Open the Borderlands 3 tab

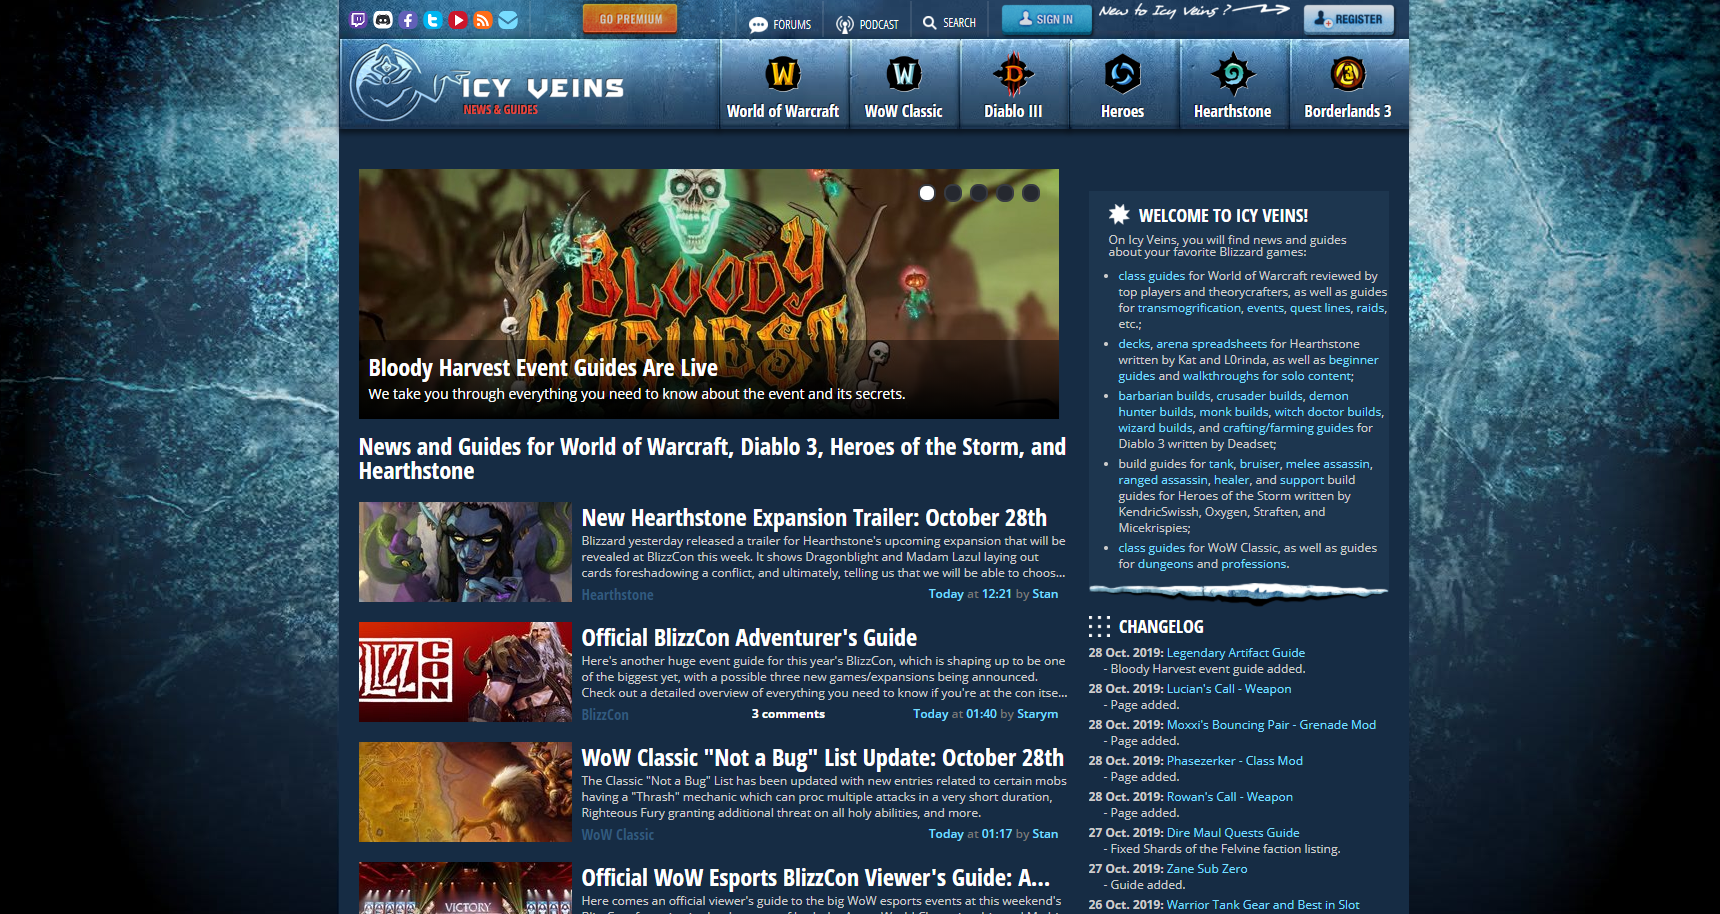click(1348, 85)
